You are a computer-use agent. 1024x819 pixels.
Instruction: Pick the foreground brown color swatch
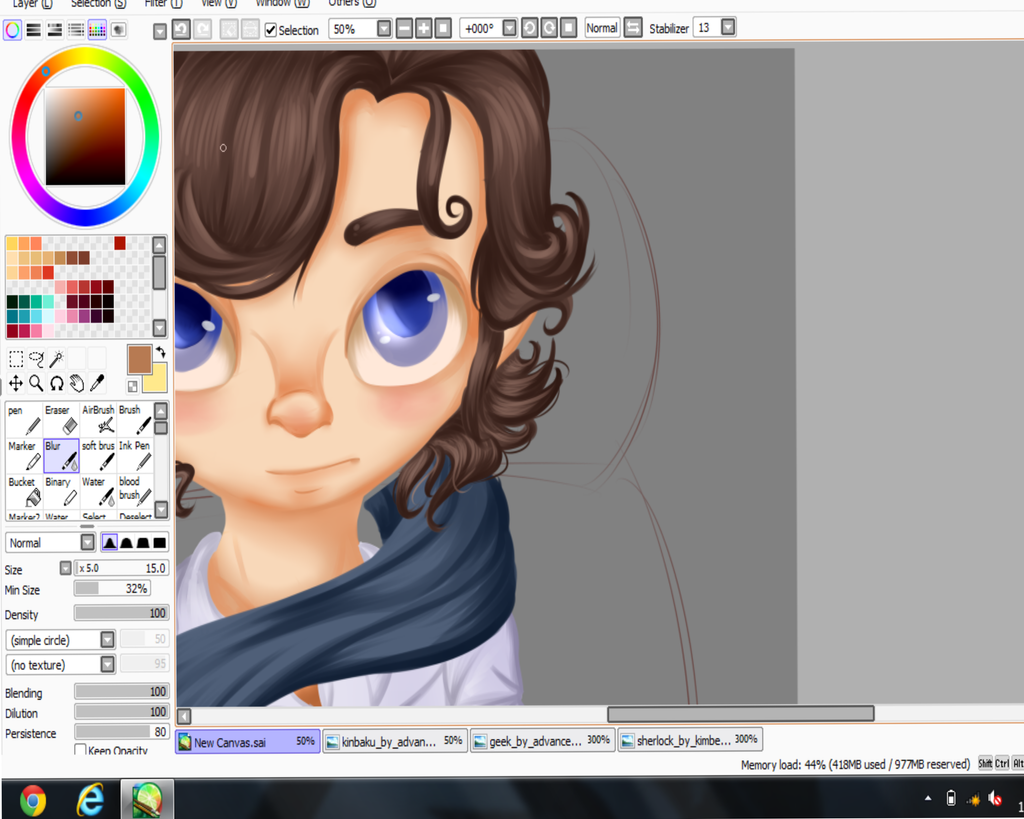[139, 359]
